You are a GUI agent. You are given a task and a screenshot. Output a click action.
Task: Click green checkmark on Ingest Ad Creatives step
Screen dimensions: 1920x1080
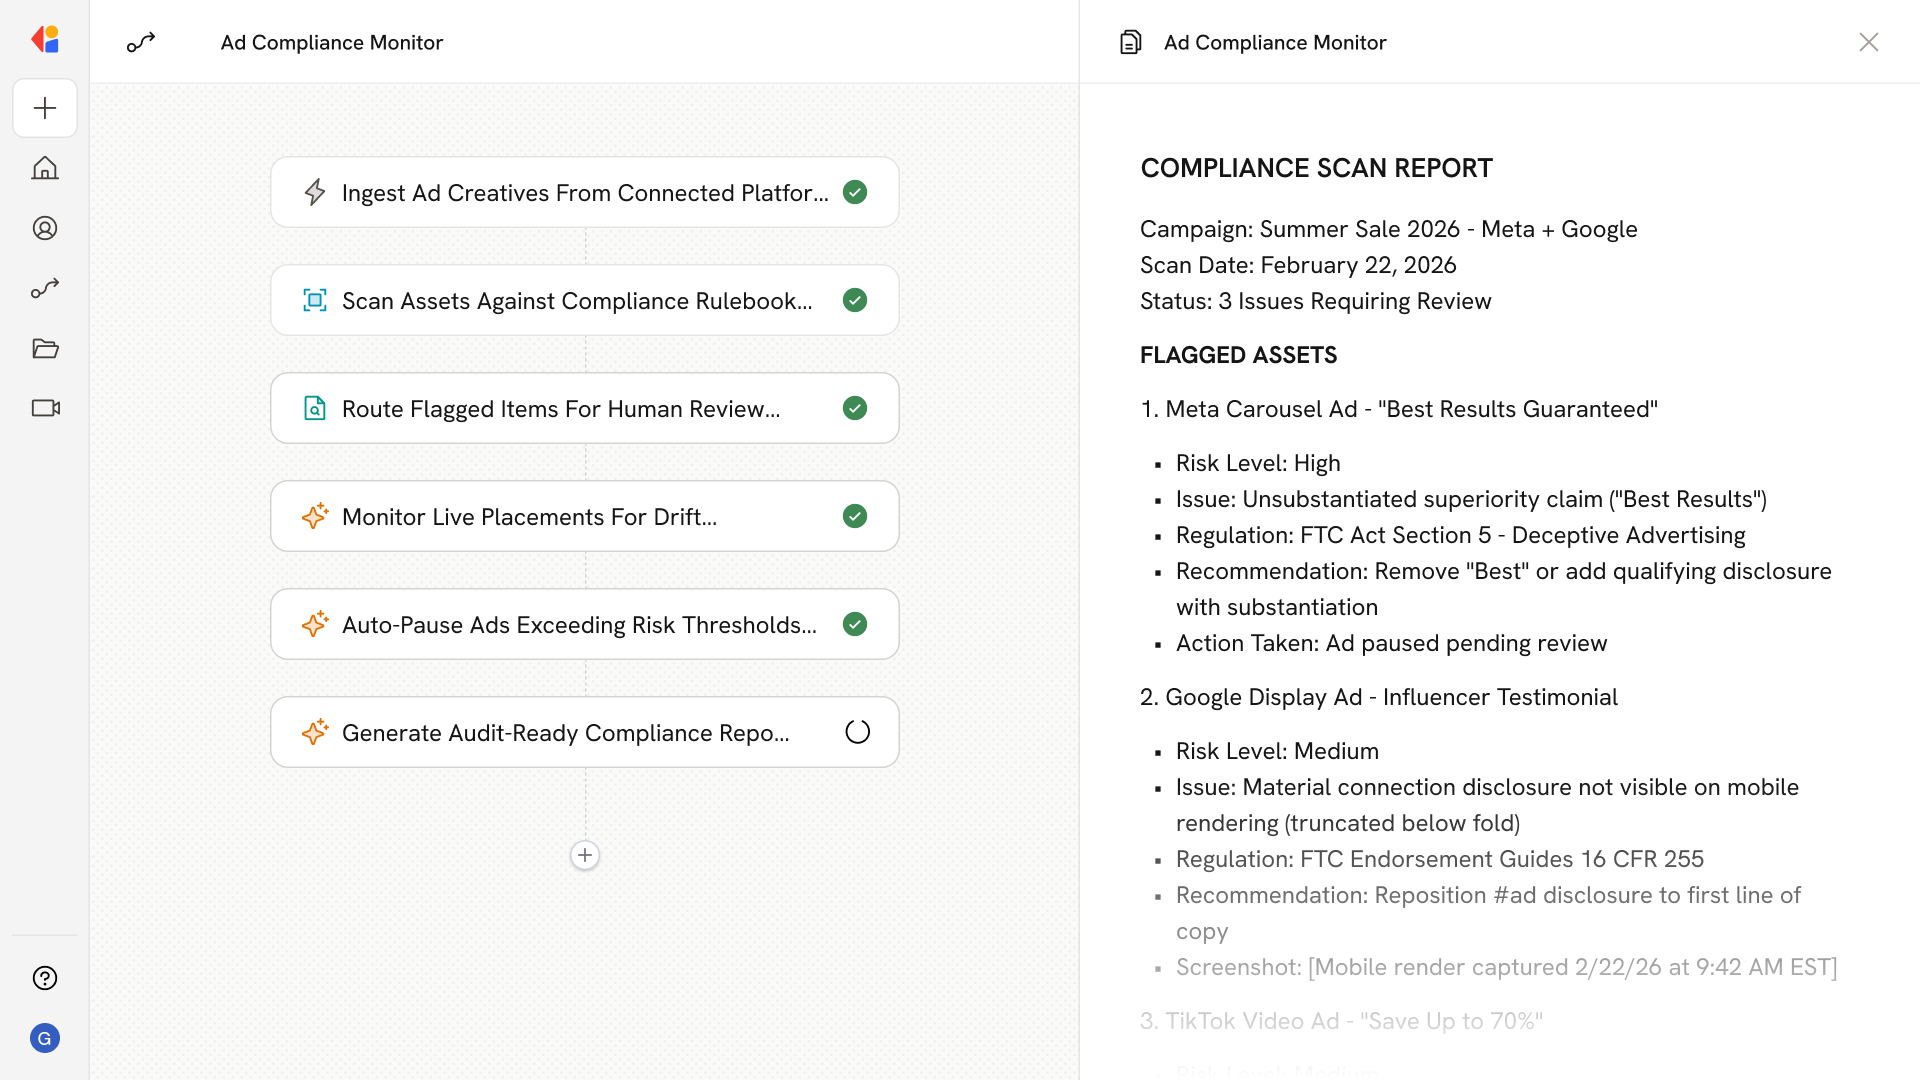[855, 192]
